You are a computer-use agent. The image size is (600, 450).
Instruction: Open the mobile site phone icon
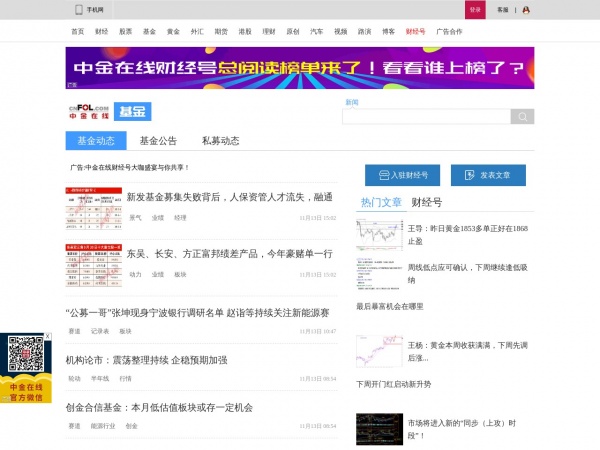79,10
